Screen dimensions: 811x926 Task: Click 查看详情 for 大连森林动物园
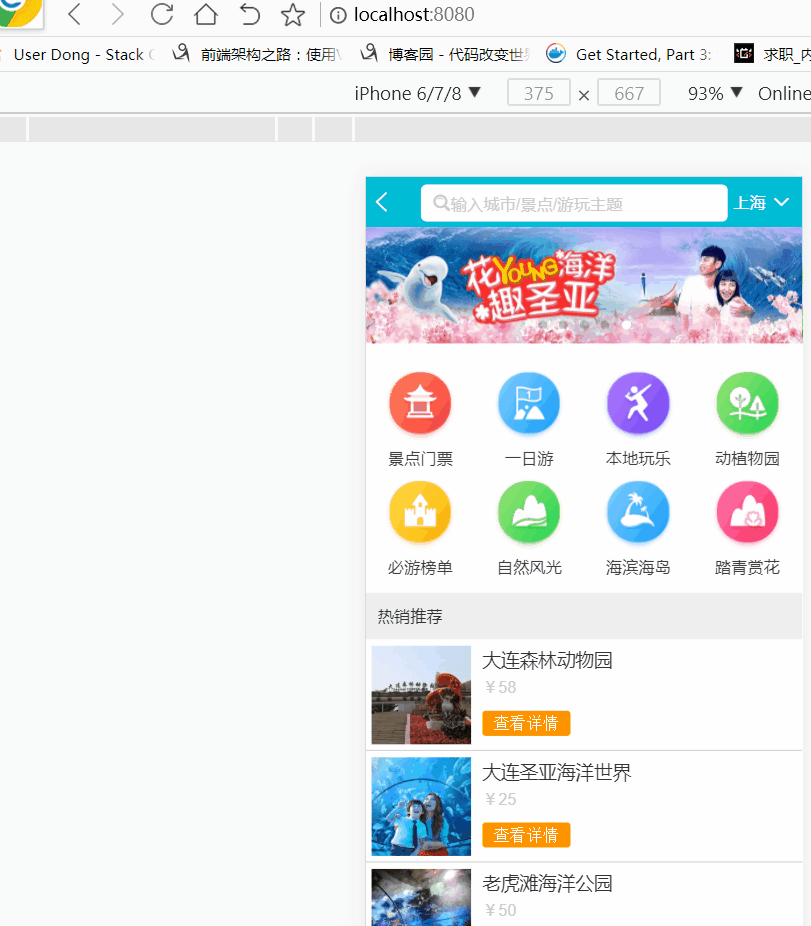526,723
